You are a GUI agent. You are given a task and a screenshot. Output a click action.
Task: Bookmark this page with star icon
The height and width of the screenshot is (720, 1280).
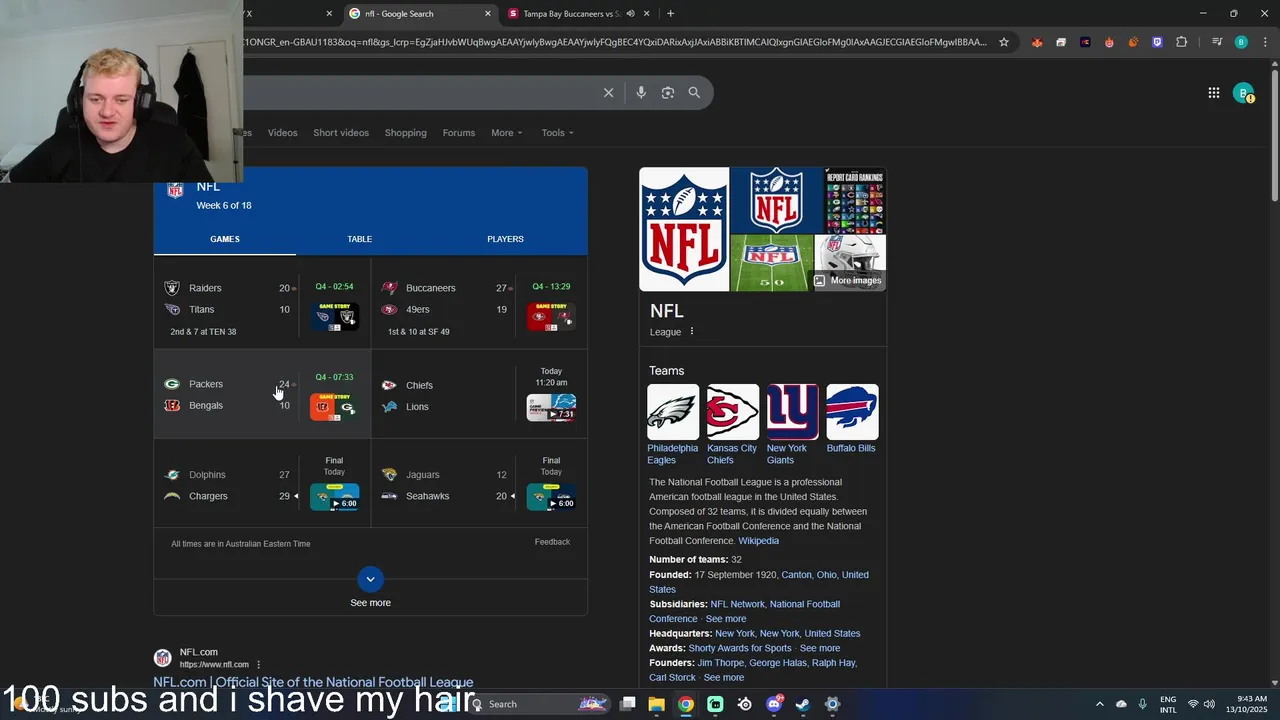click(1004, 42)
